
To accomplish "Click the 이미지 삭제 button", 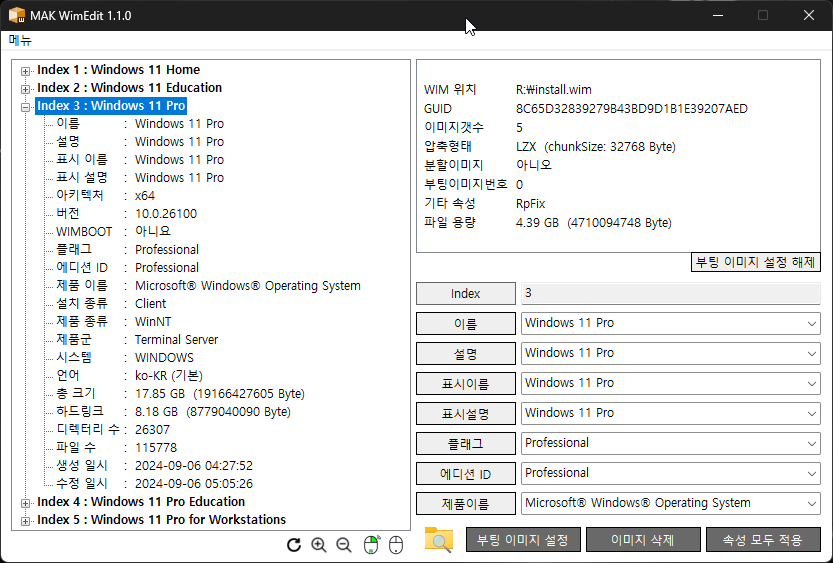I will pos(643,540).
